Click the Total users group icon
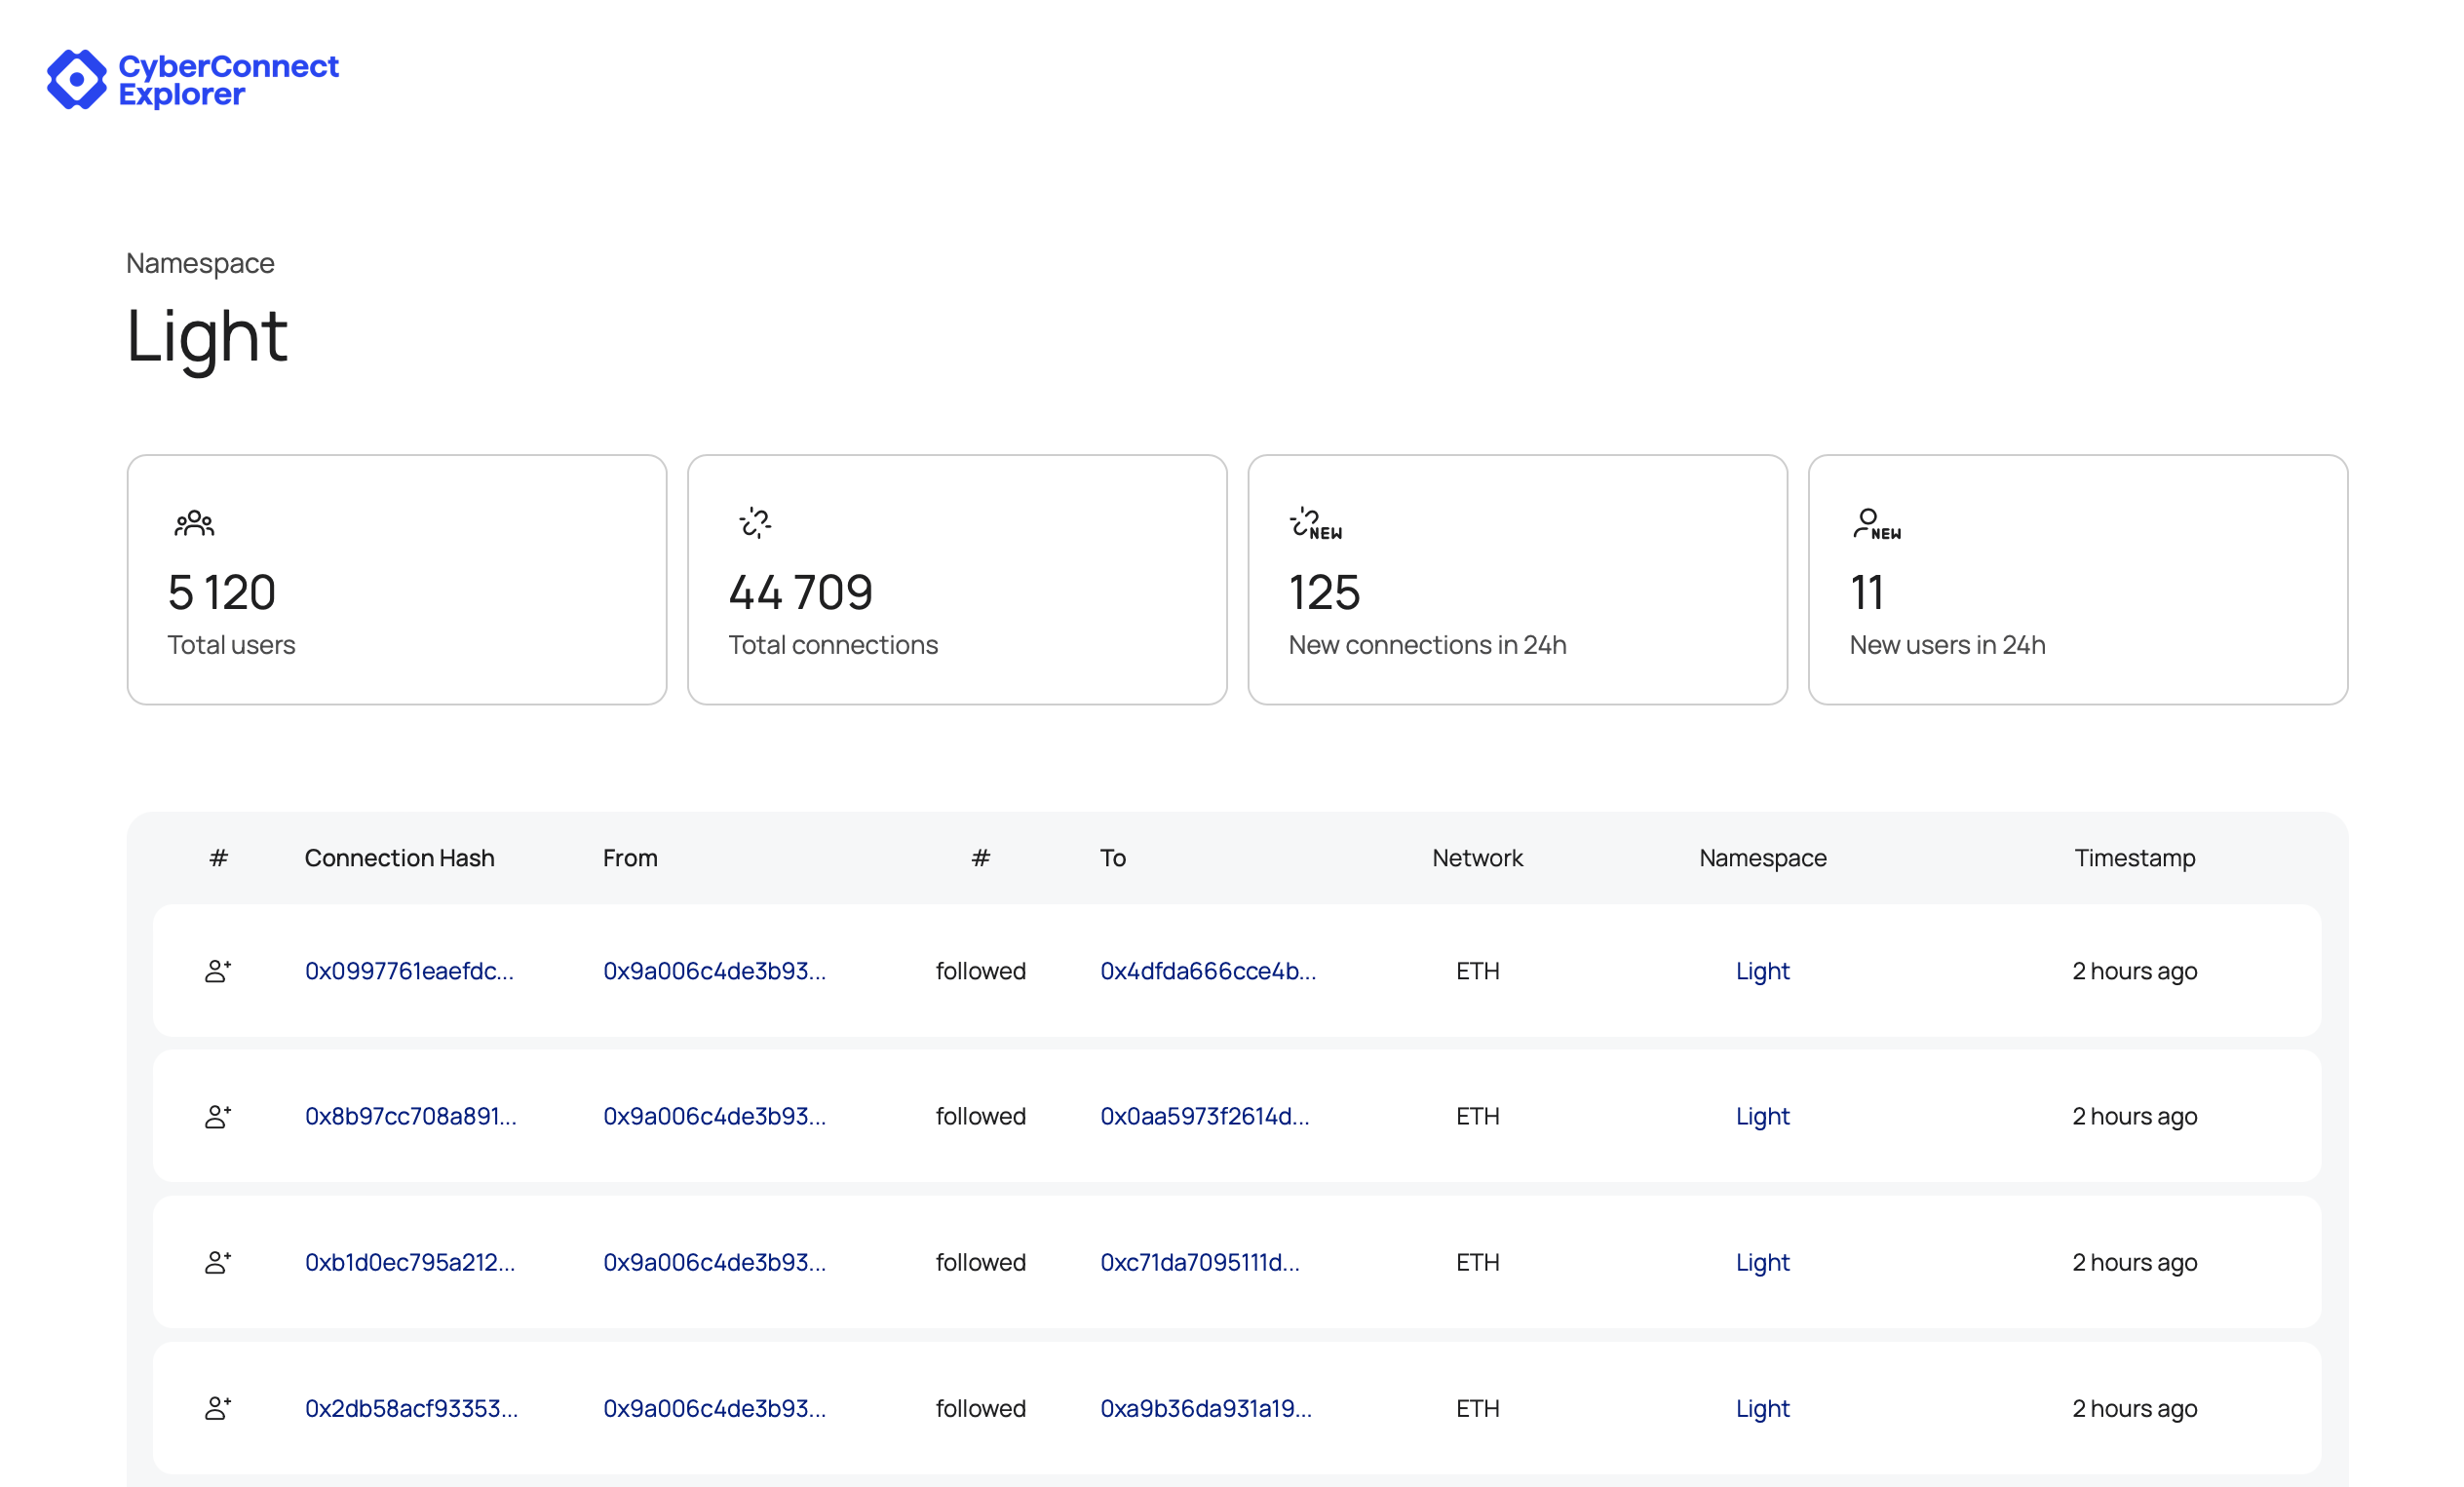Image resolution: width=2464 pixels, height=1487 pixels. tap(194, 523)
